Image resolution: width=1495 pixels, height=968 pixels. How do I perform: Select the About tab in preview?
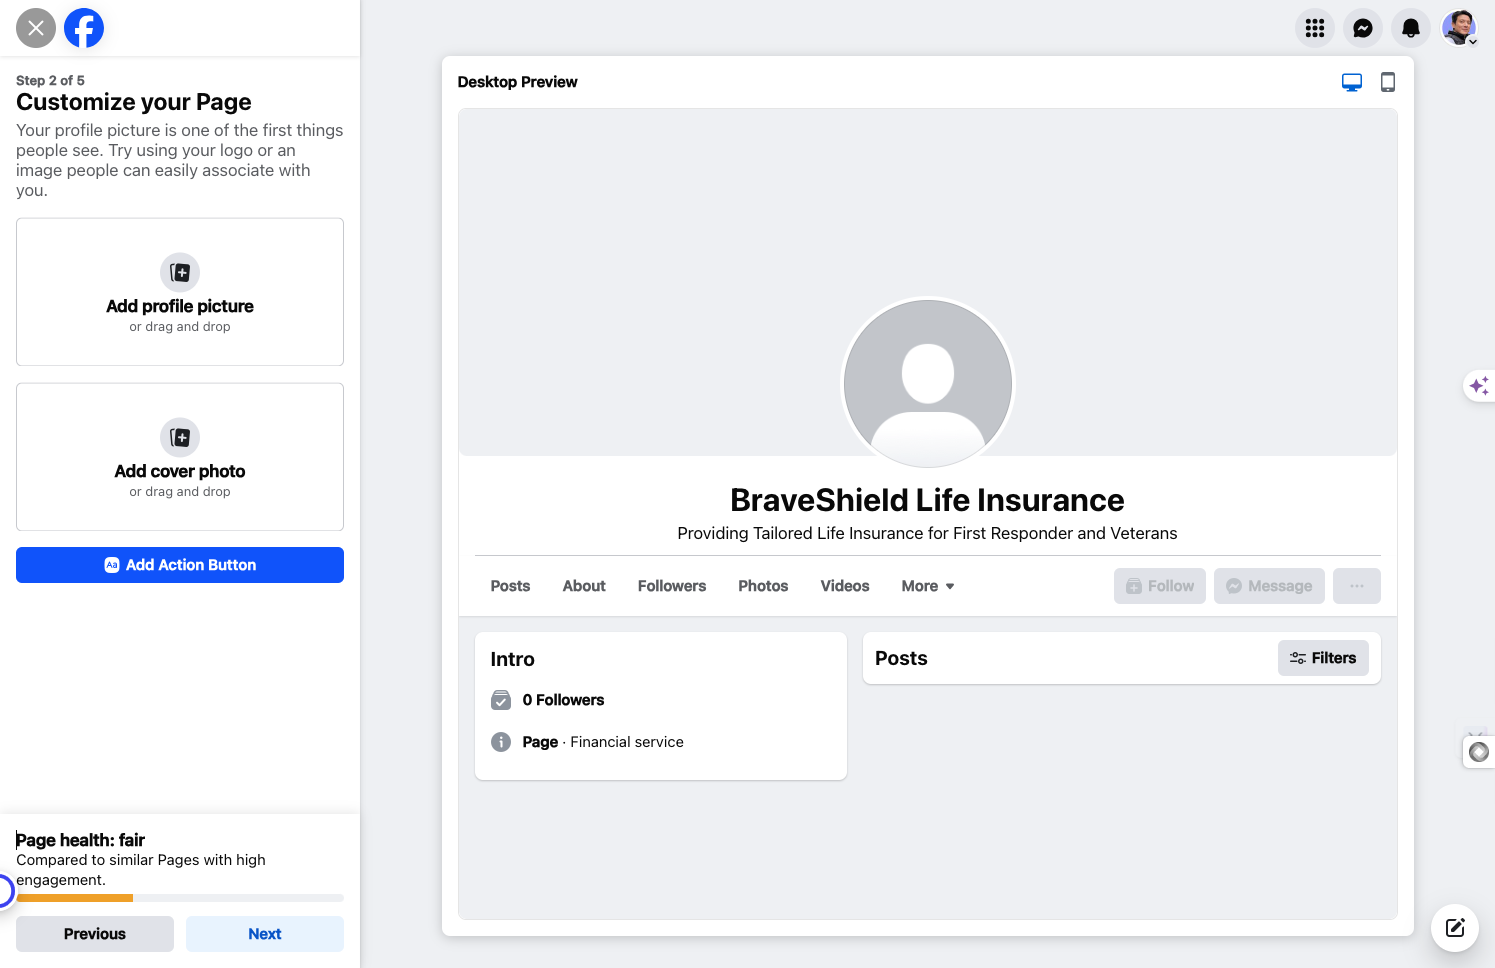[x=584, y=586]
